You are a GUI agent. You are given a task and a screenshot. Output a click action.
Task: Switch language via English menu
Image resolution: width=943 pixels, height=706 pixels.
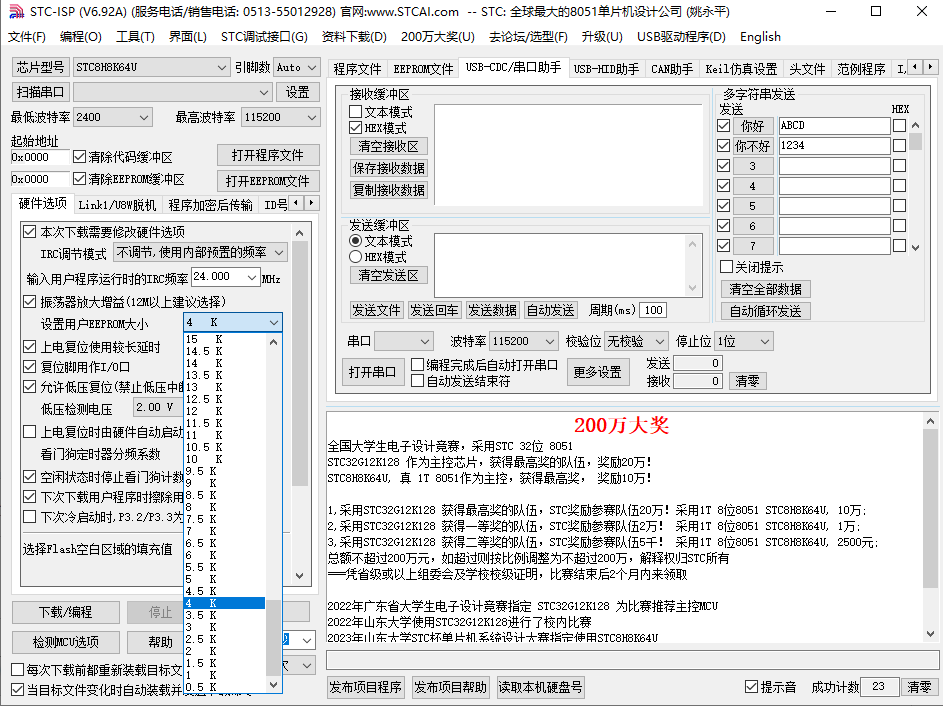click(x=760, y=37)
